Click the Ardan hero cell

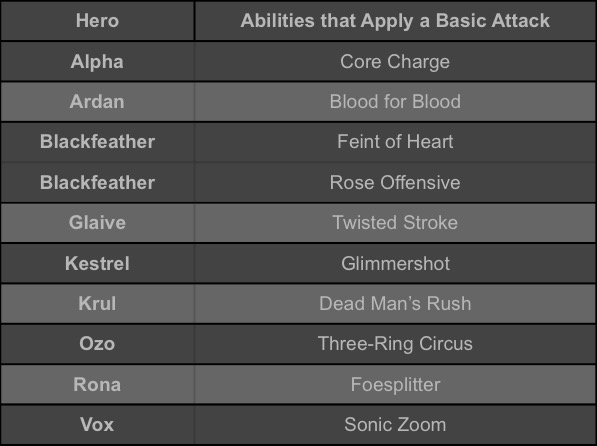(x=97, y=102)
